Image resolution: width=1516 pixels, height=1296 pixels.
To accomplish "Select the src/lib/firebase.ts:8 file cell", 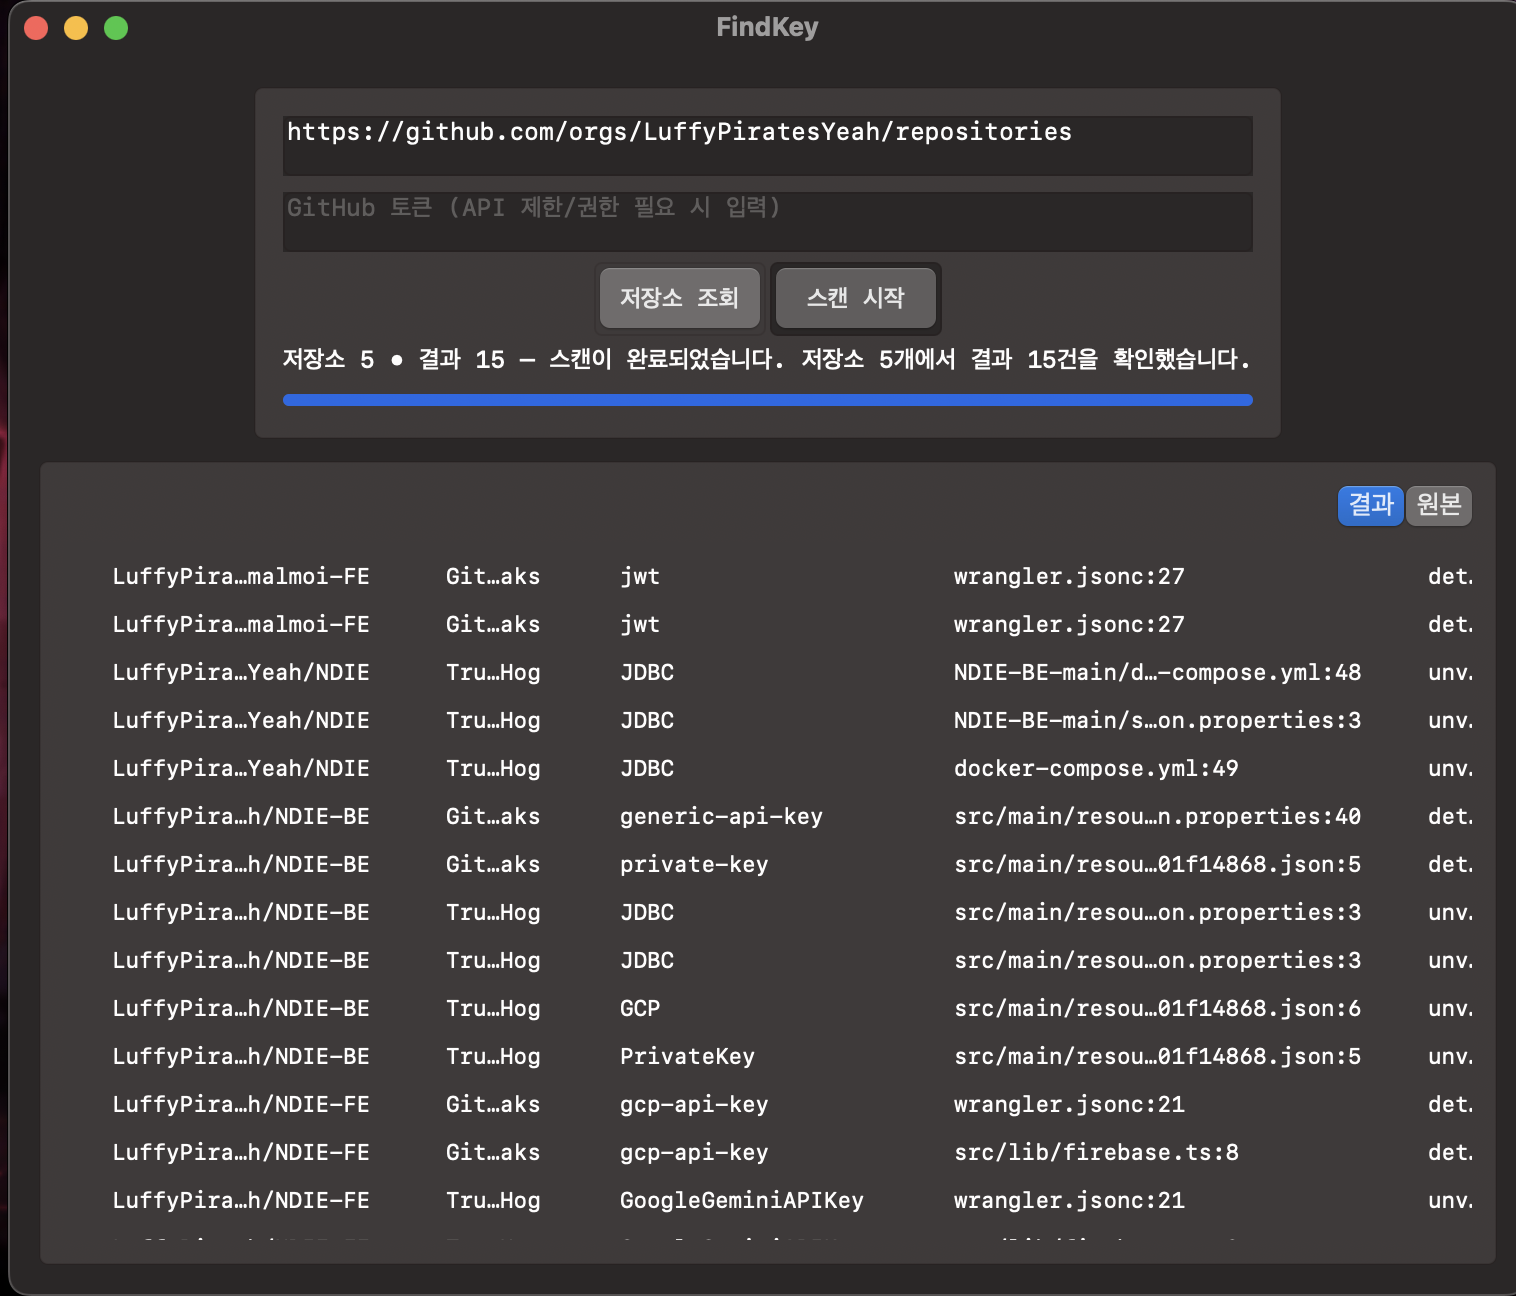I will 1096,1152.
